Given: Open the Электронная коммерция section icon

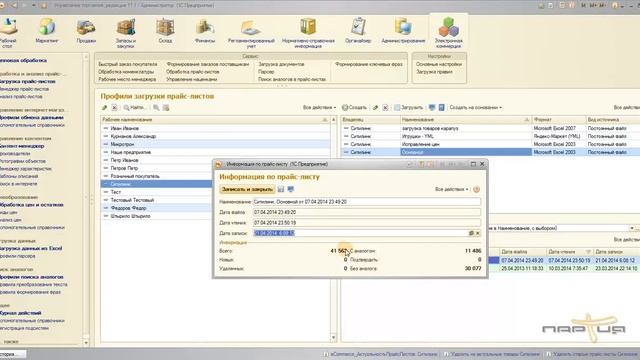Looking at the screenshot, I should point(449,33).
